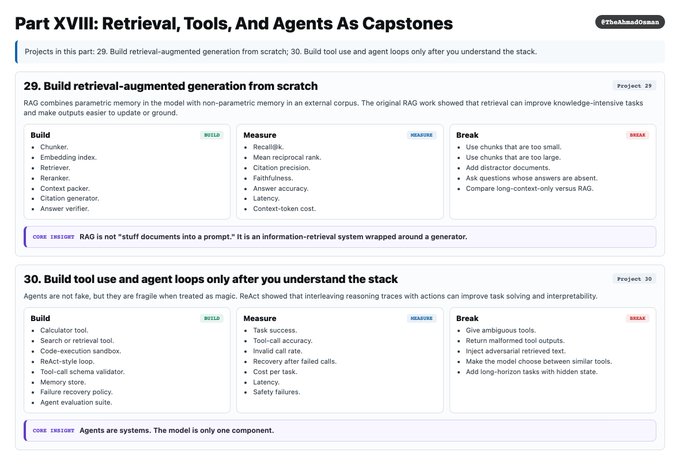This screenshot has width=680, height=464.
Task: Select the Mean reciprocal rank item
Action: (x=287, y=157)
